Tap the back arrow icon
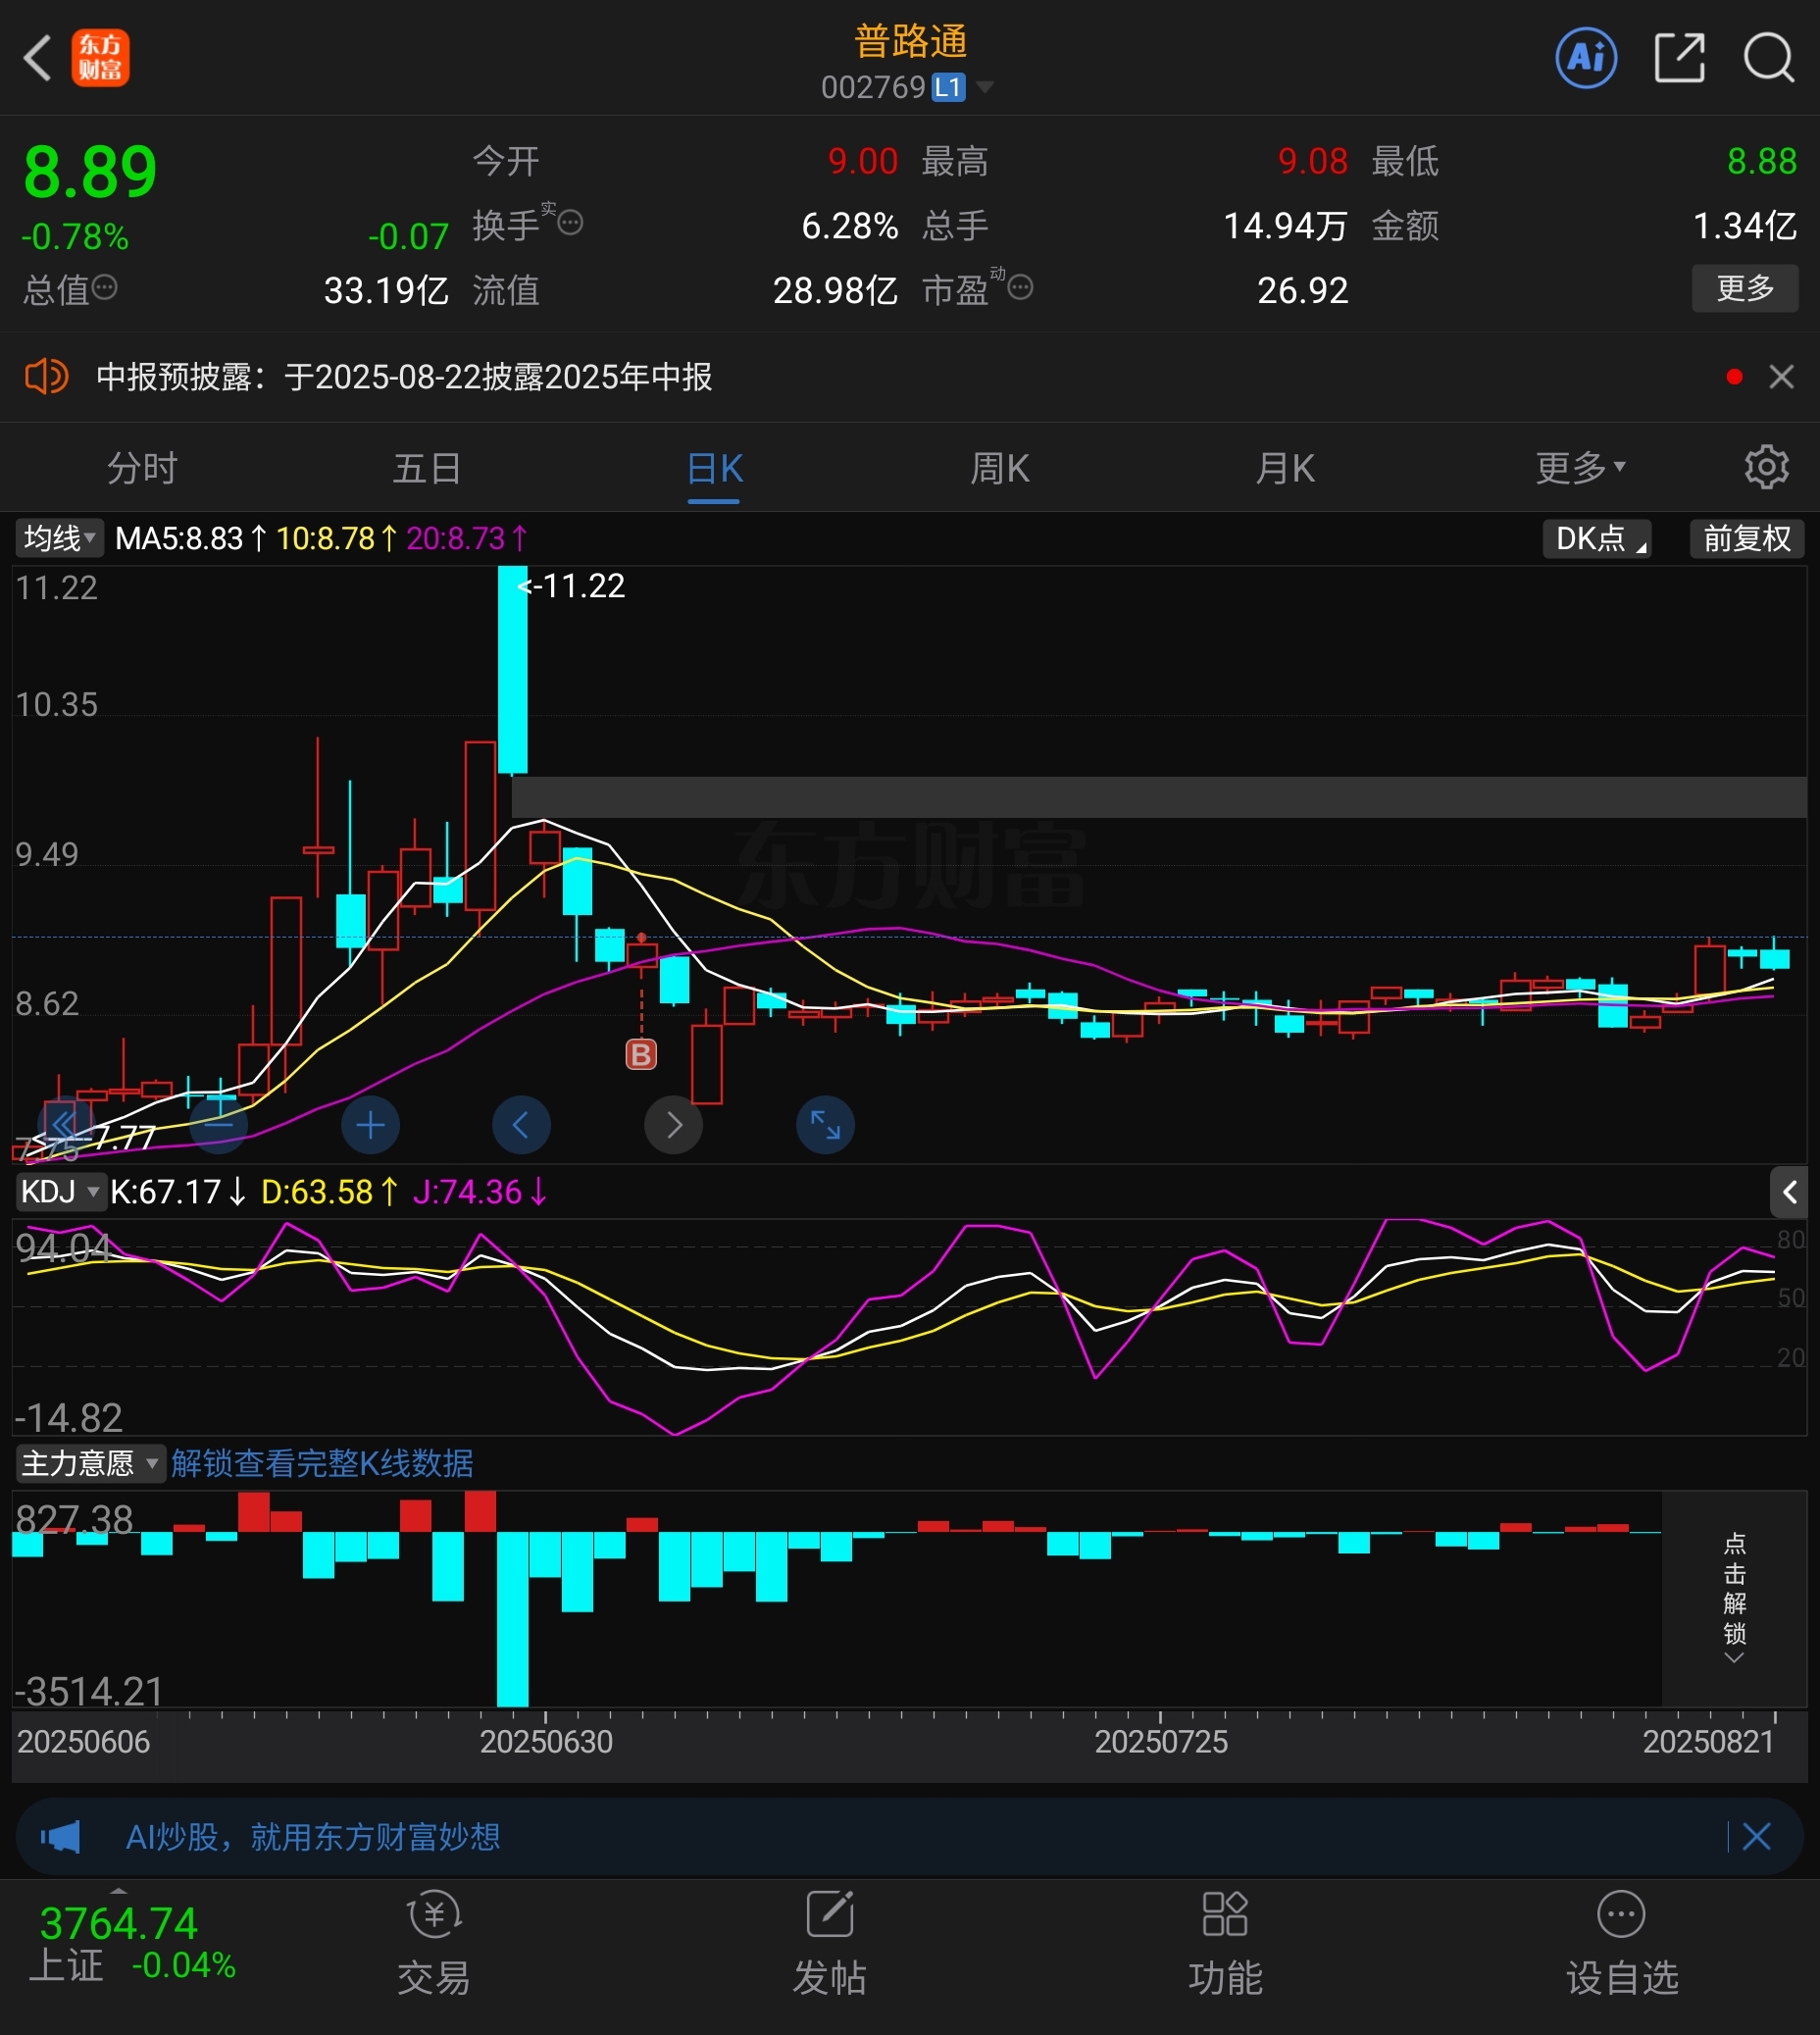 [x=37, y=58]
